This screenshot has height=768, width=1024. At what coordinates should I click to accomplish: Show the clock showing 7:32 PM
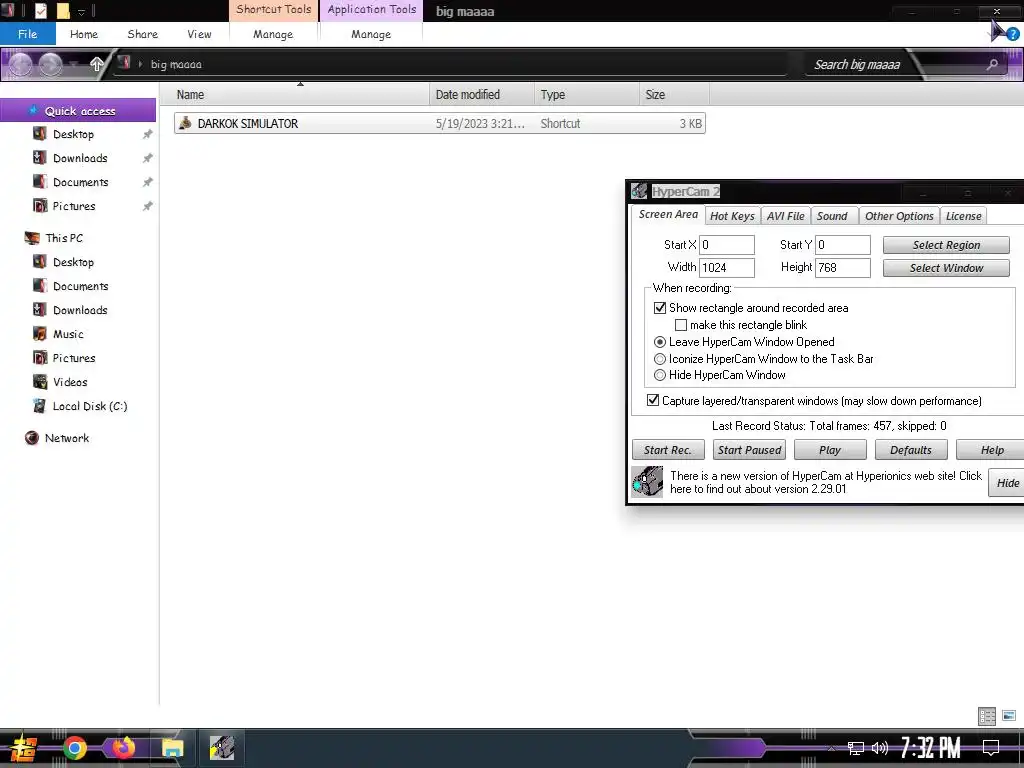[x=931, y=748]
